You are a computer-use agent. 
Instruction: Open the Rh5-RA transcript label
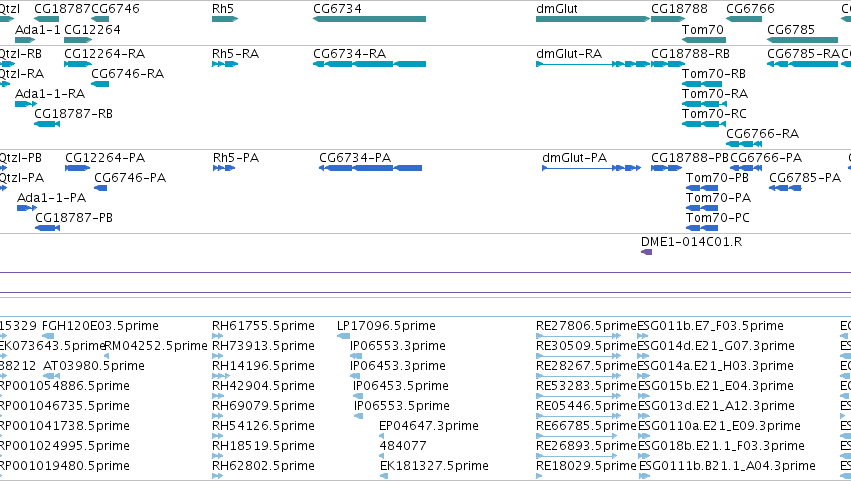236,54
